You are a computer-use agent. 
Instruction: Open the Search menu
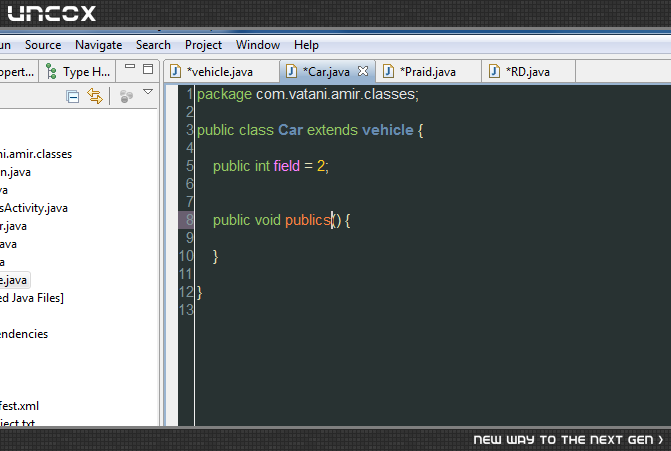tap(153, 45)
